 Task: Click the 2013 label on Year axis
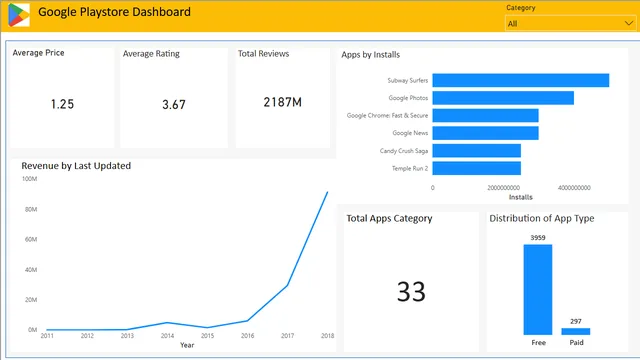point(127,336)
